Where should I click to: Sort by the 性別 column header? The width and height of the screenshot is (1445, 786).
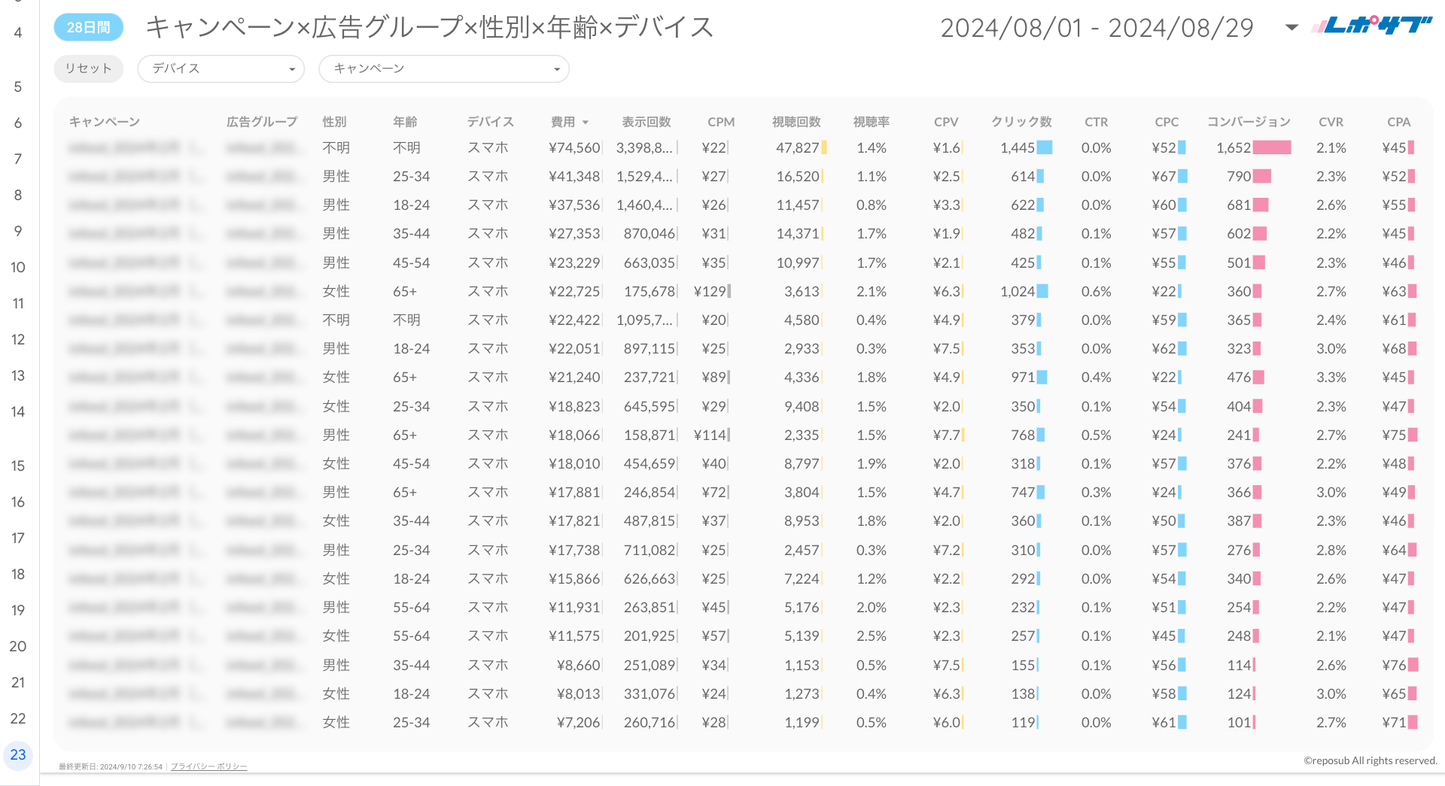tap(334, 122)
